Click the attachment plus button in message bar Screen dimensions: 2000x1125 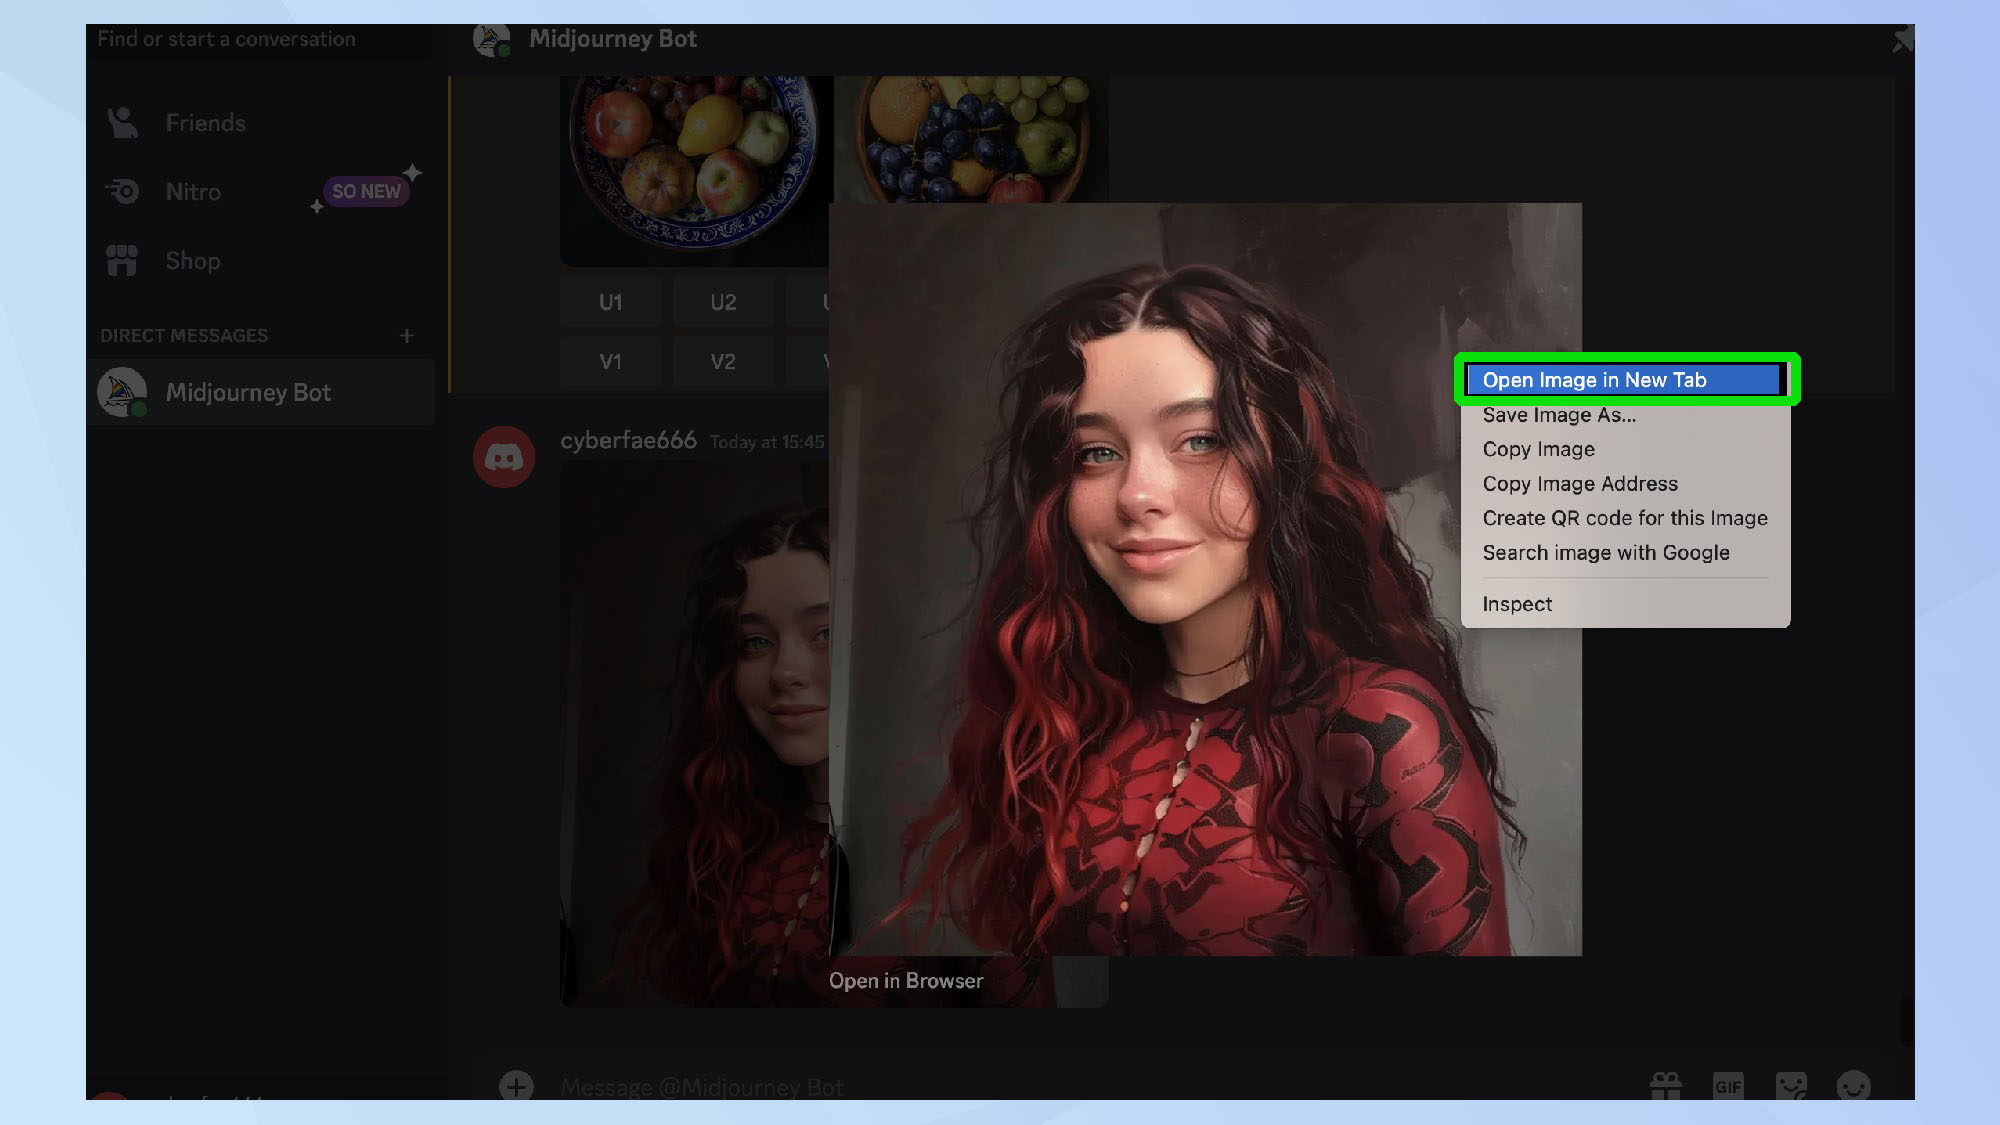(x=516, y=1086)
